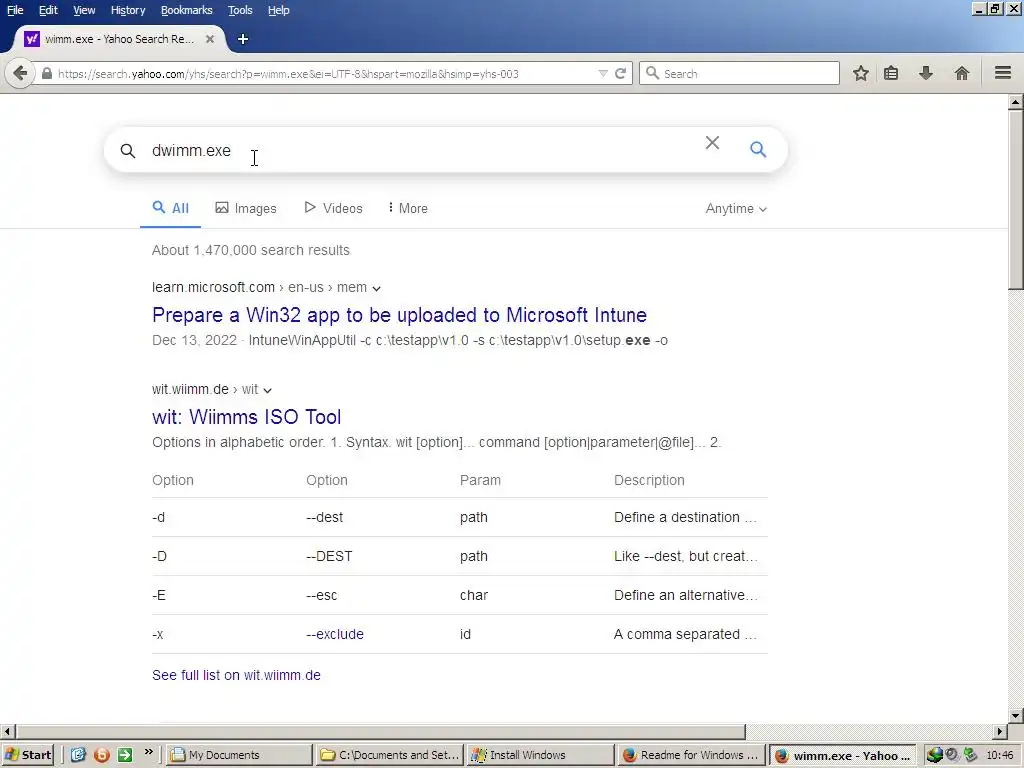Expand quick launch overflow chevron
This screenshot has height=768, width=1024.
[x=149, y=752]
